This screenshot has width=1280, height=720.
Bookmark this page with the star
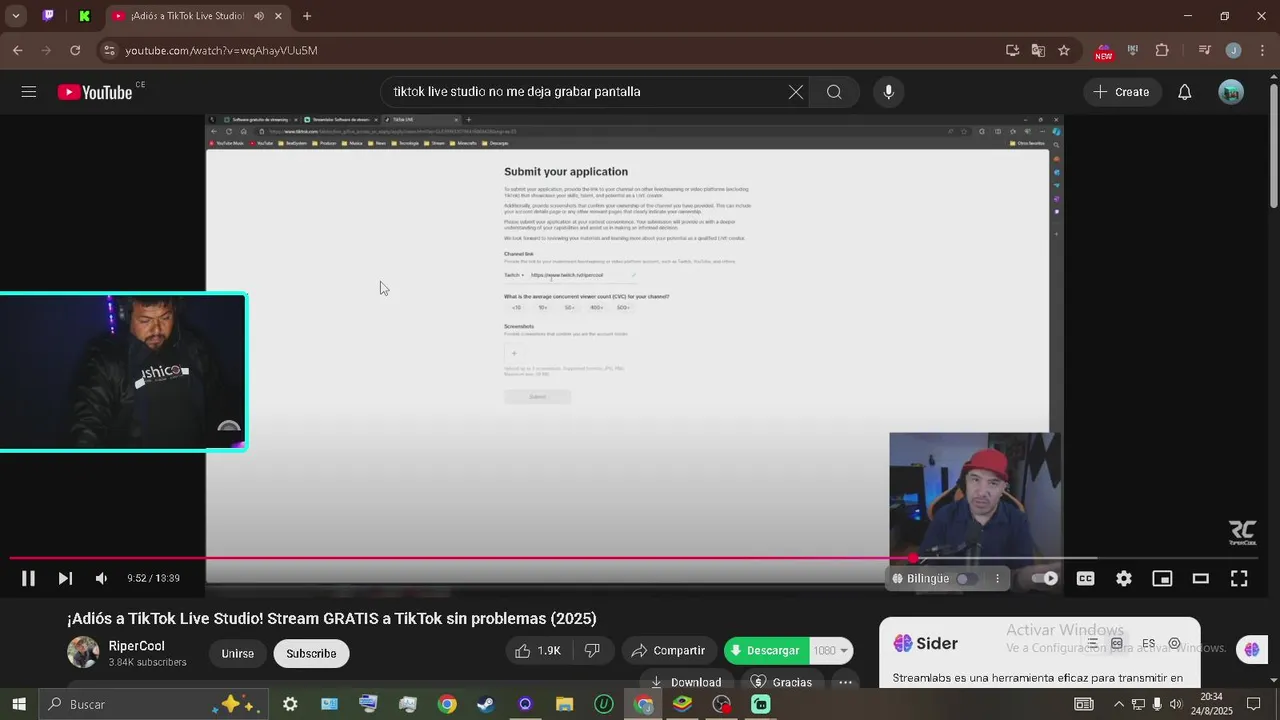coord(1064,50)
